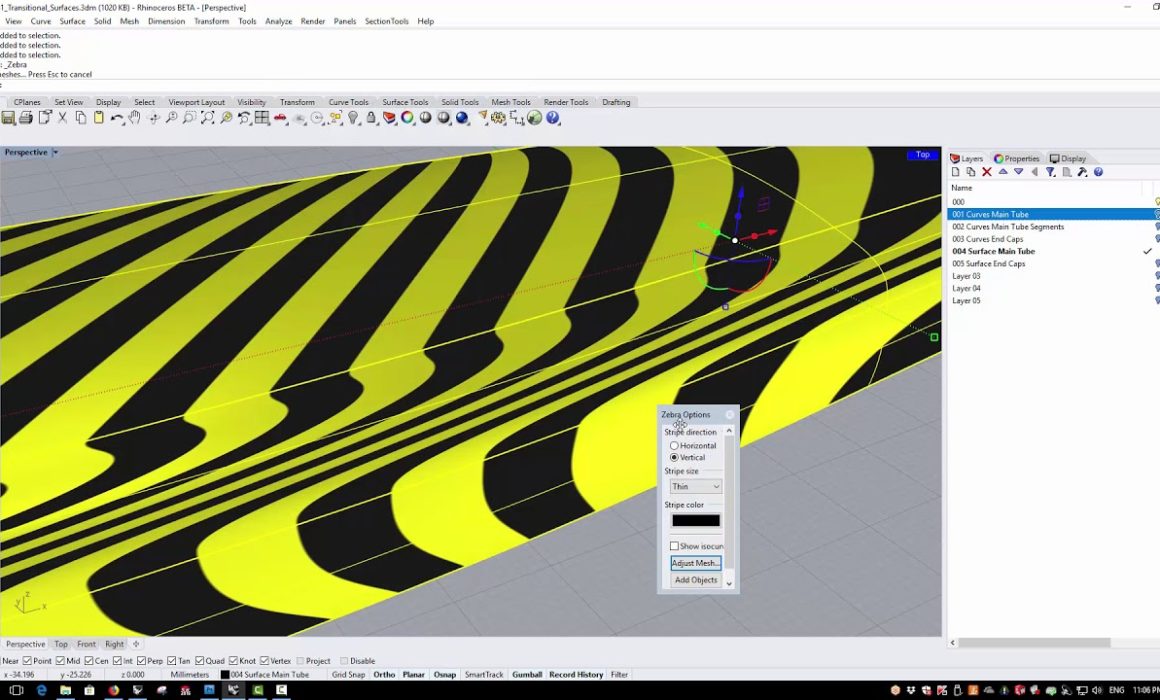Toggle Gumball in status bar
The height and width of the screenshot is (700, 1160).
527,675
